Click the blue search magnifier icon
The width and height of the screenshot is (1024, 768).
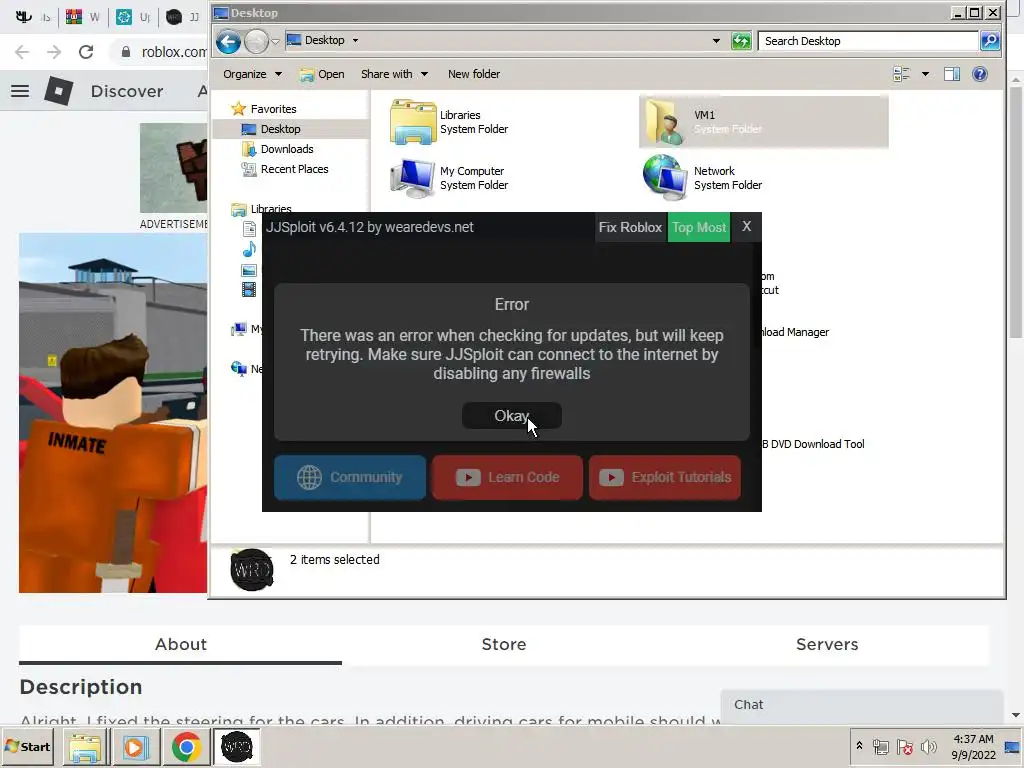coord(990,41)
